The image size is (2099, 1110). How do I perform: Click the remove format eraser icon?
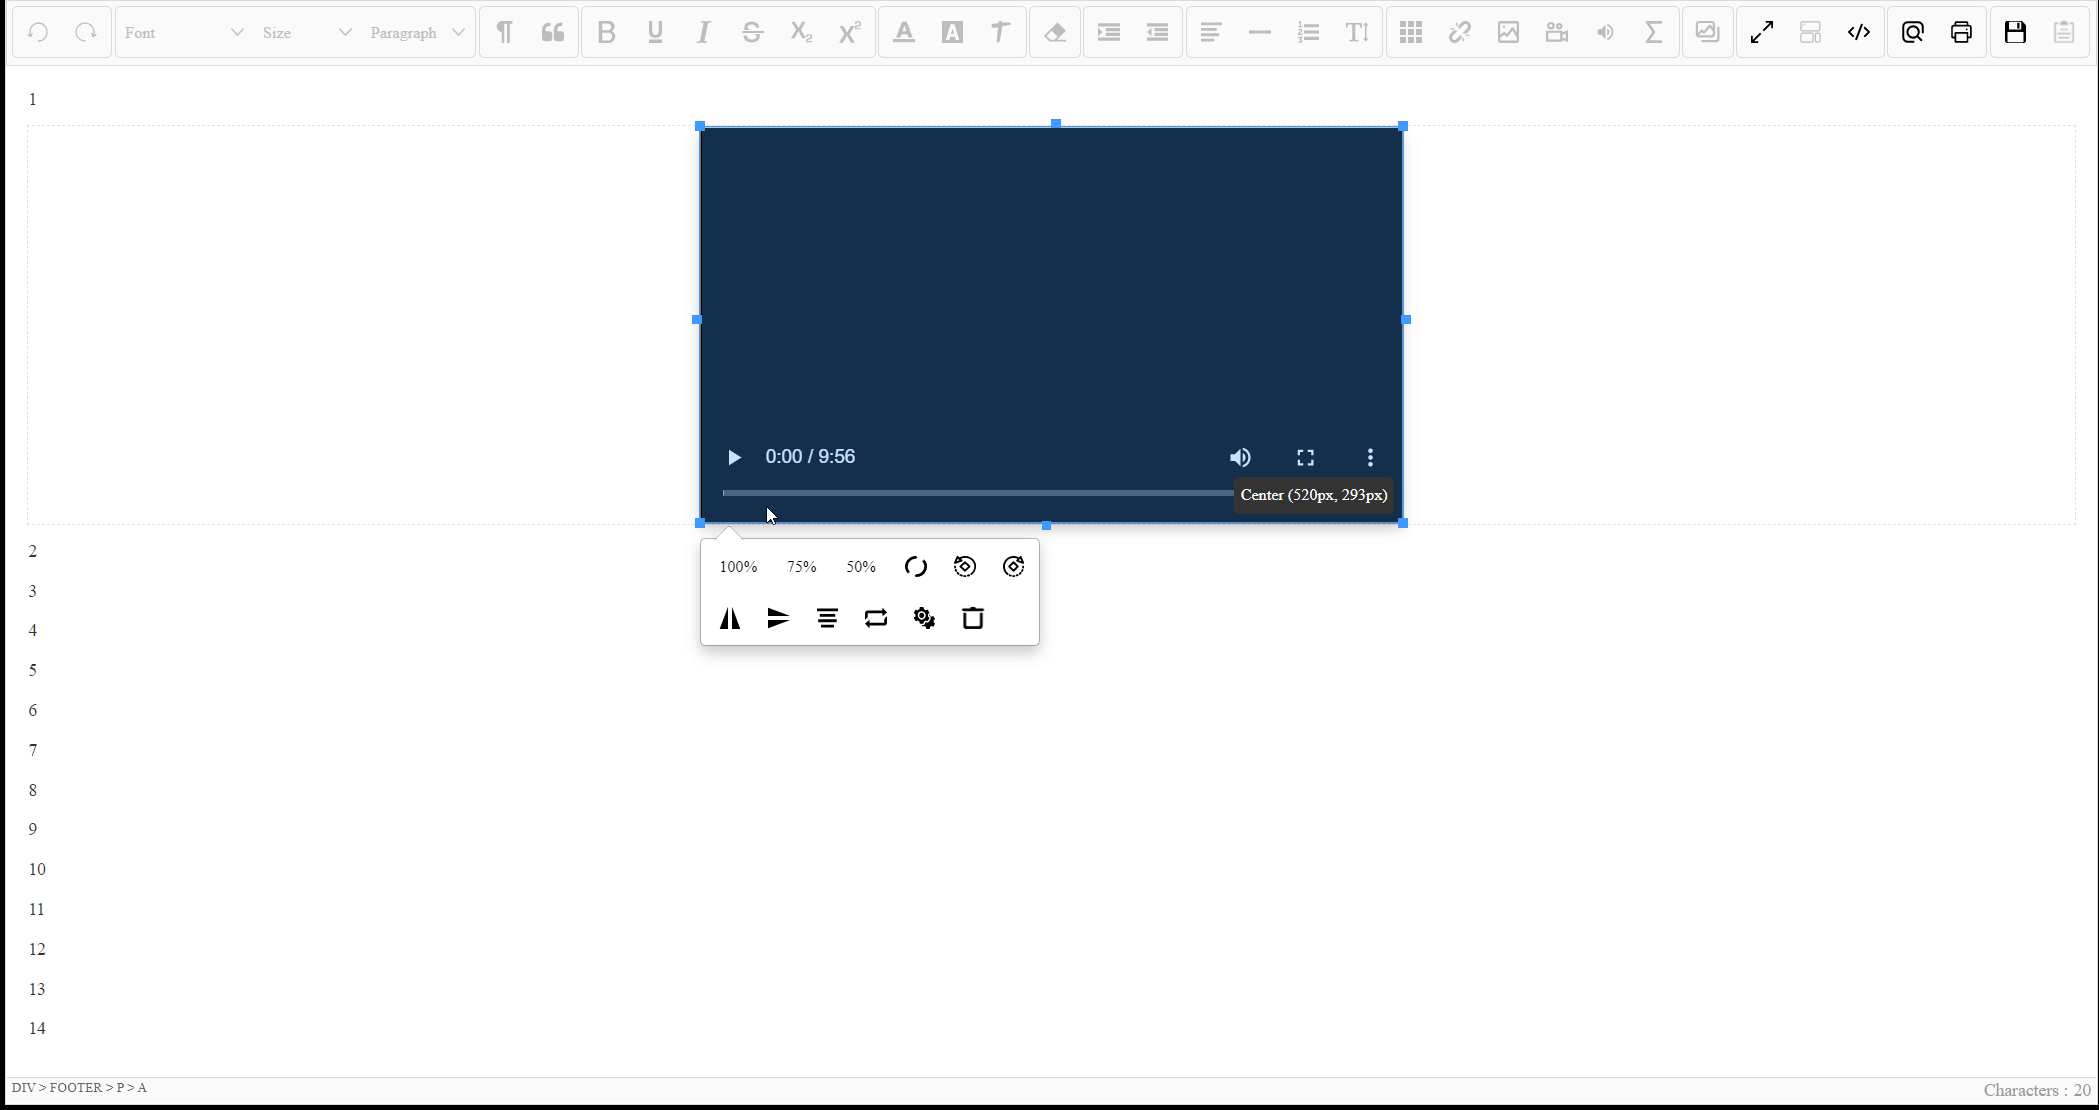coord(1055,32)
